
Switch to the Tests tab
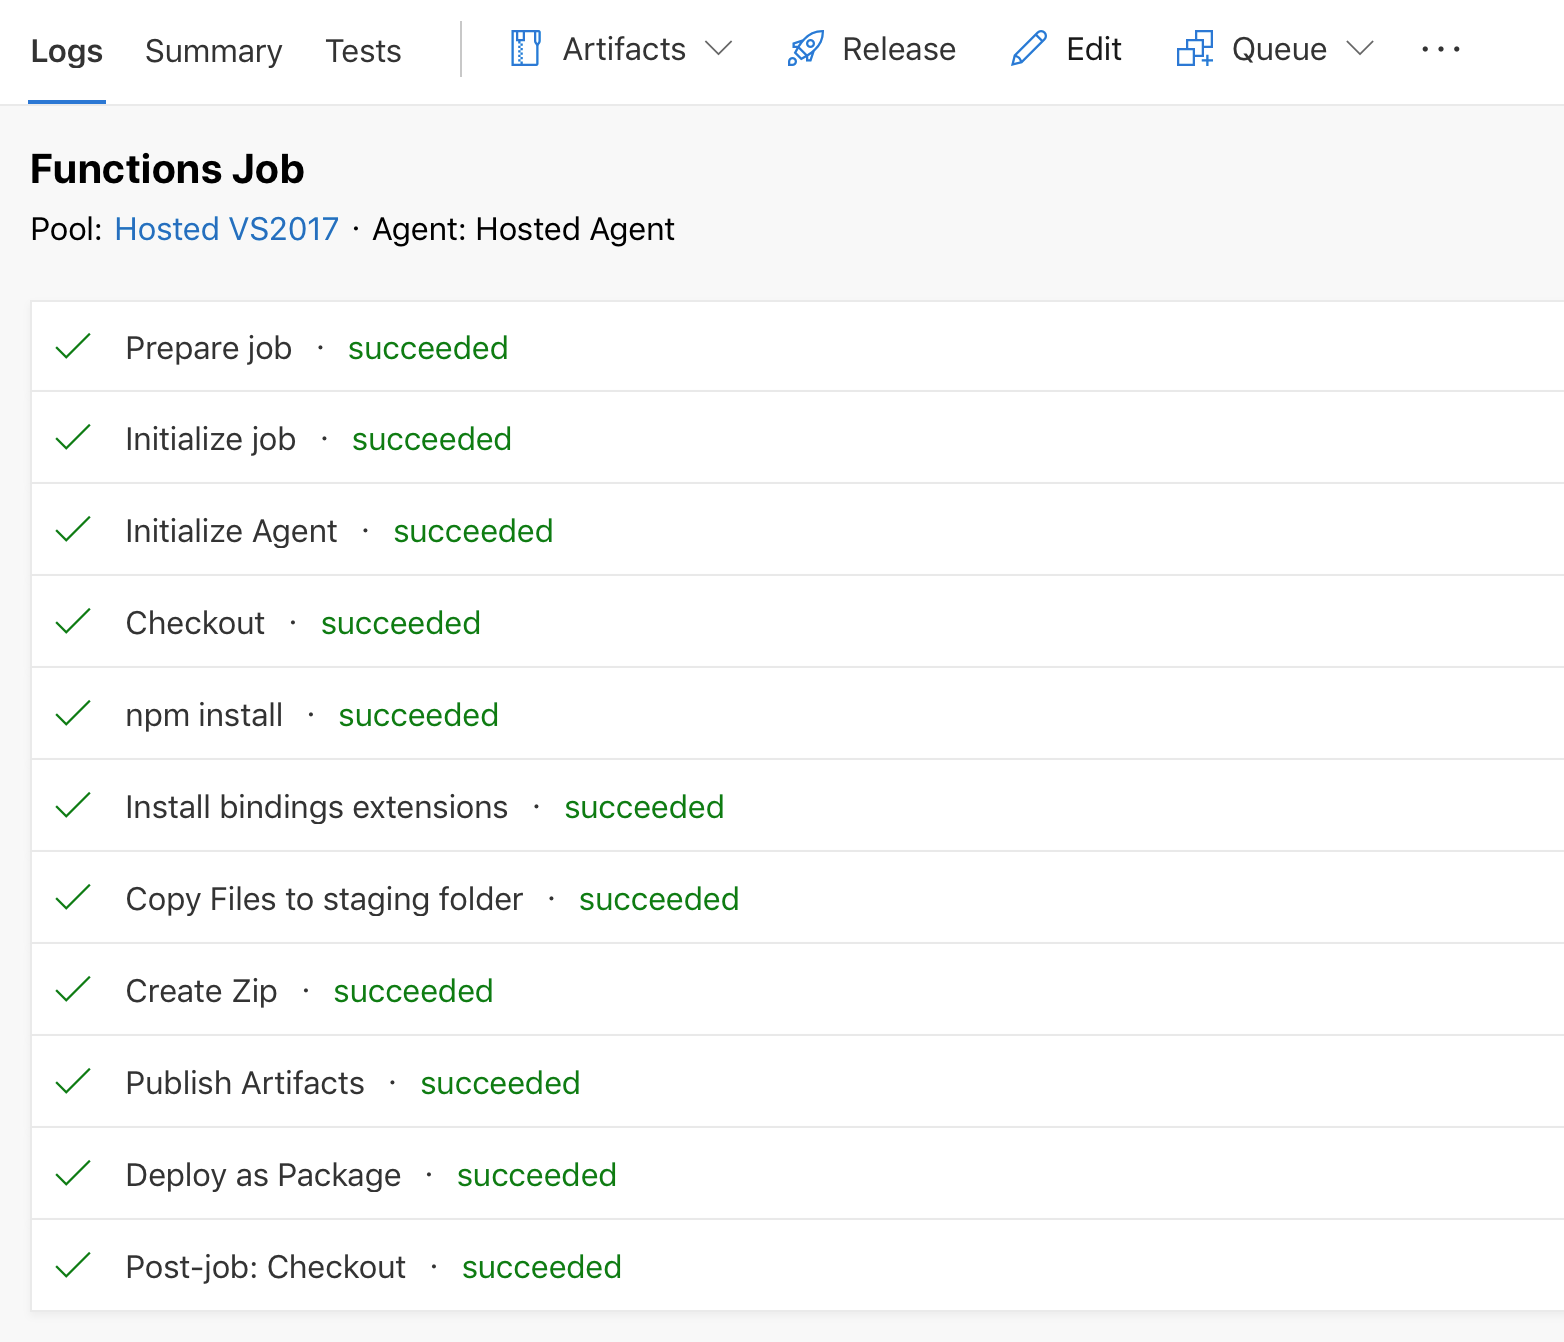tap(362, 50)
